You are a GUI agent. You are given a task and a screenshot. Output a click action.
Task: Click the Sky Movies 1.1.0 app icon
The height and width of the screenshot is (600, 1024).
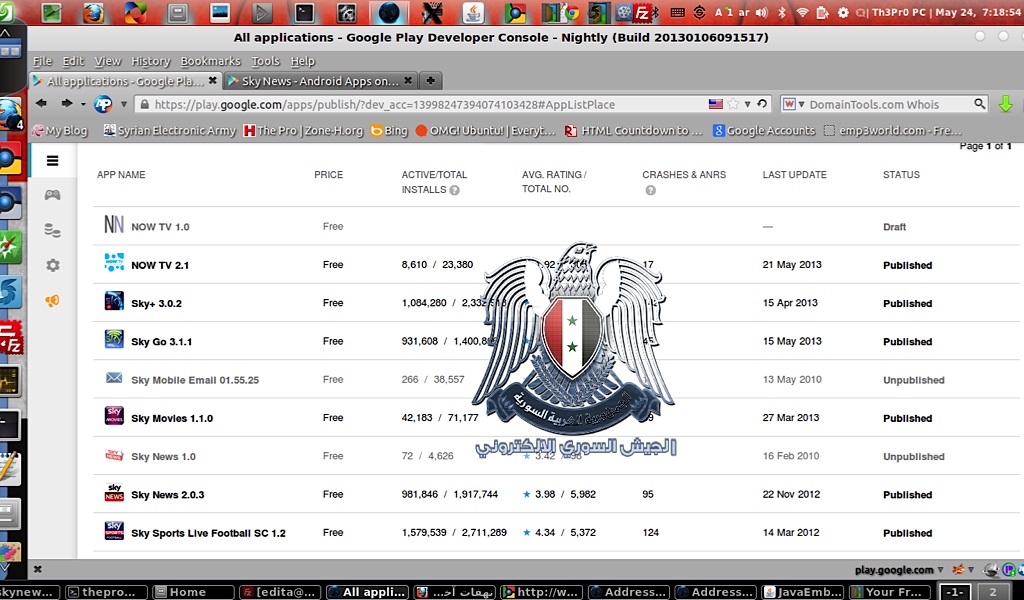(x=114, y=415)
